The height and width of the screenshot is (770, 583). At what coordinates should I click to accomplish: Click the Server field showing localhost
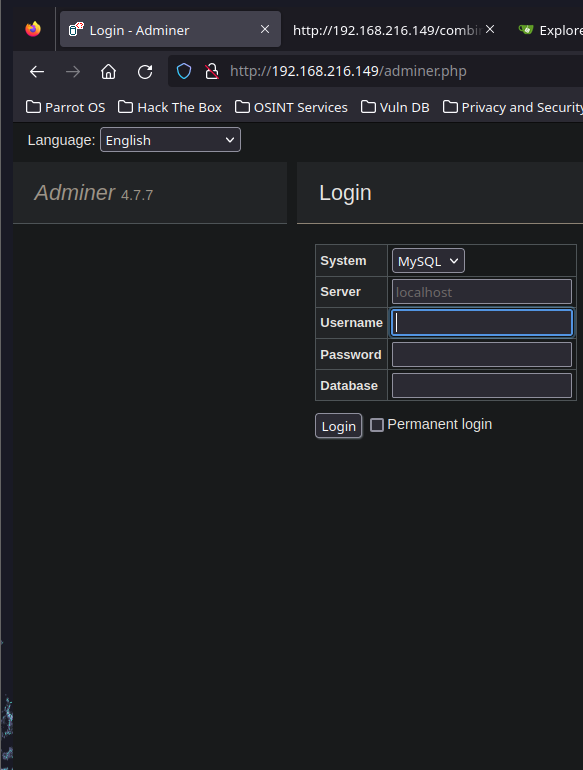coord(482,292)
